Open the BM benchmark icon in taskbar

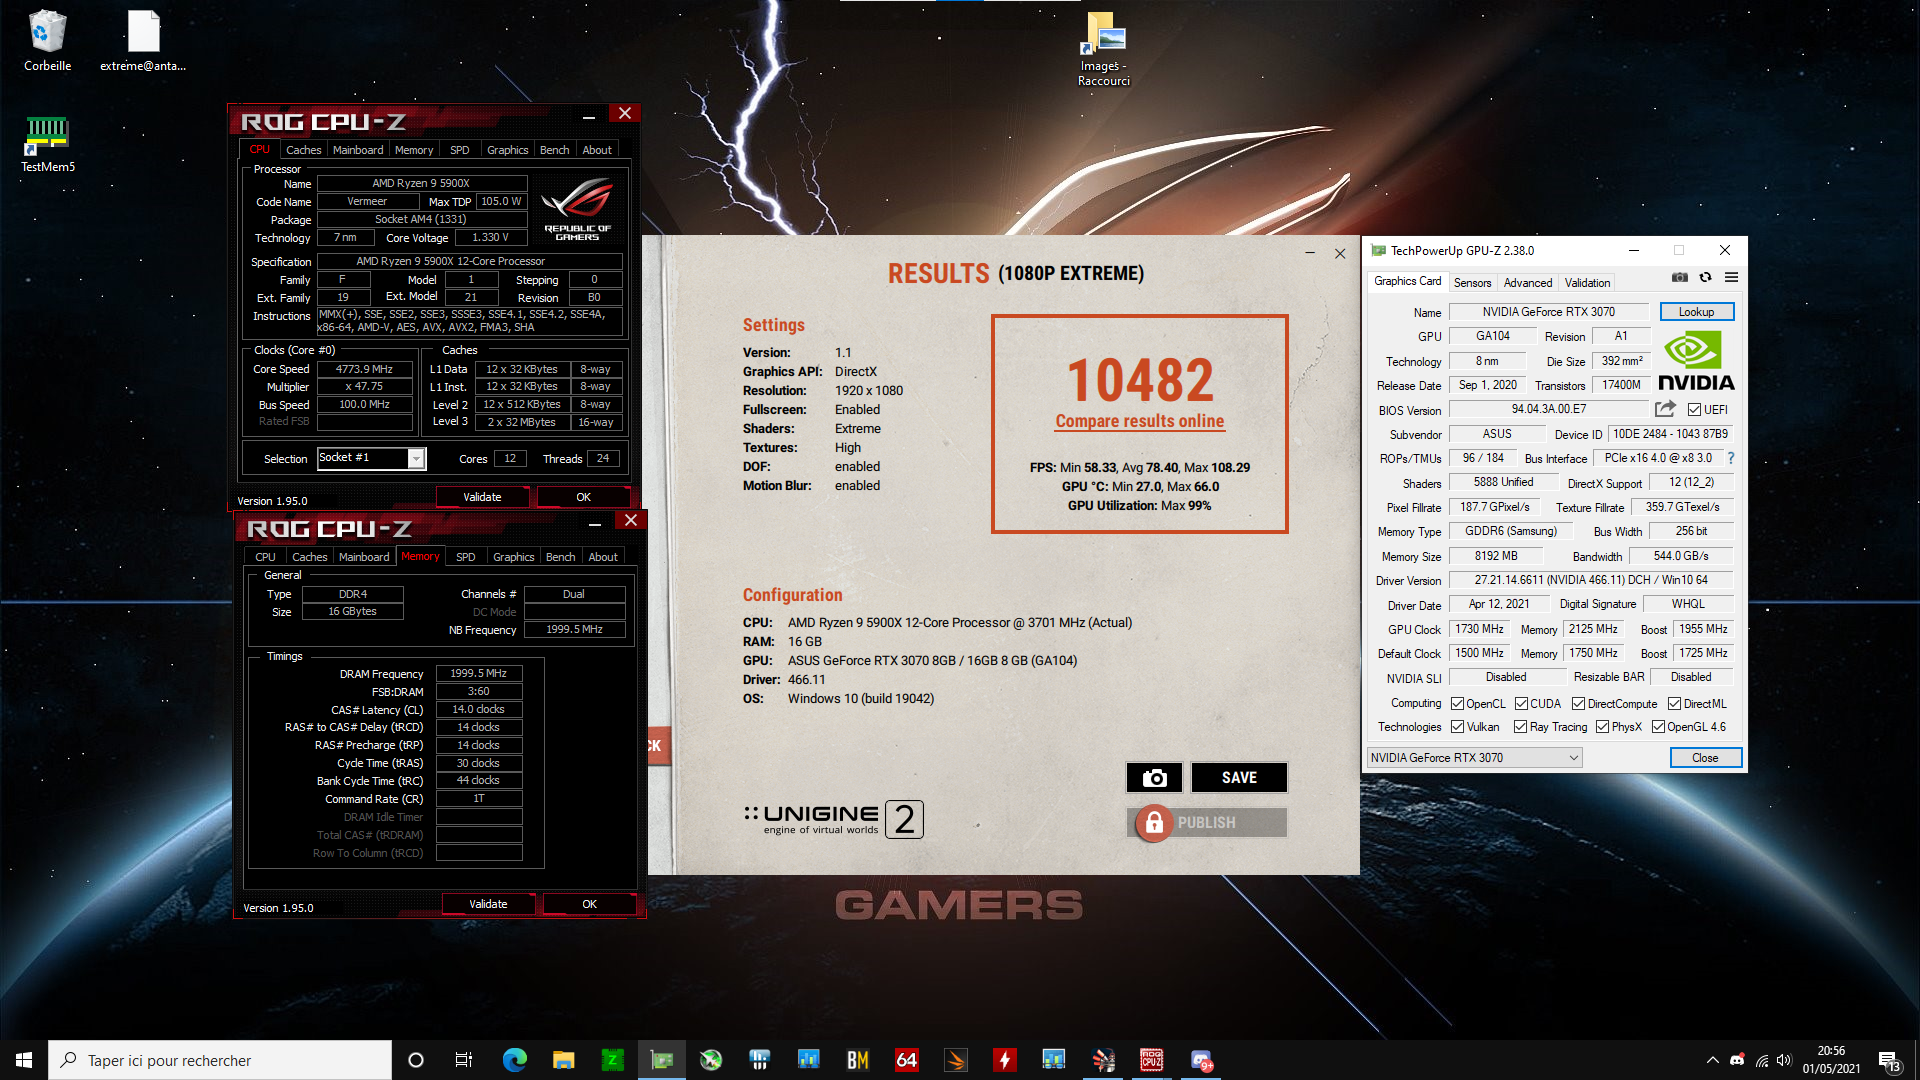coord(857,1060)
